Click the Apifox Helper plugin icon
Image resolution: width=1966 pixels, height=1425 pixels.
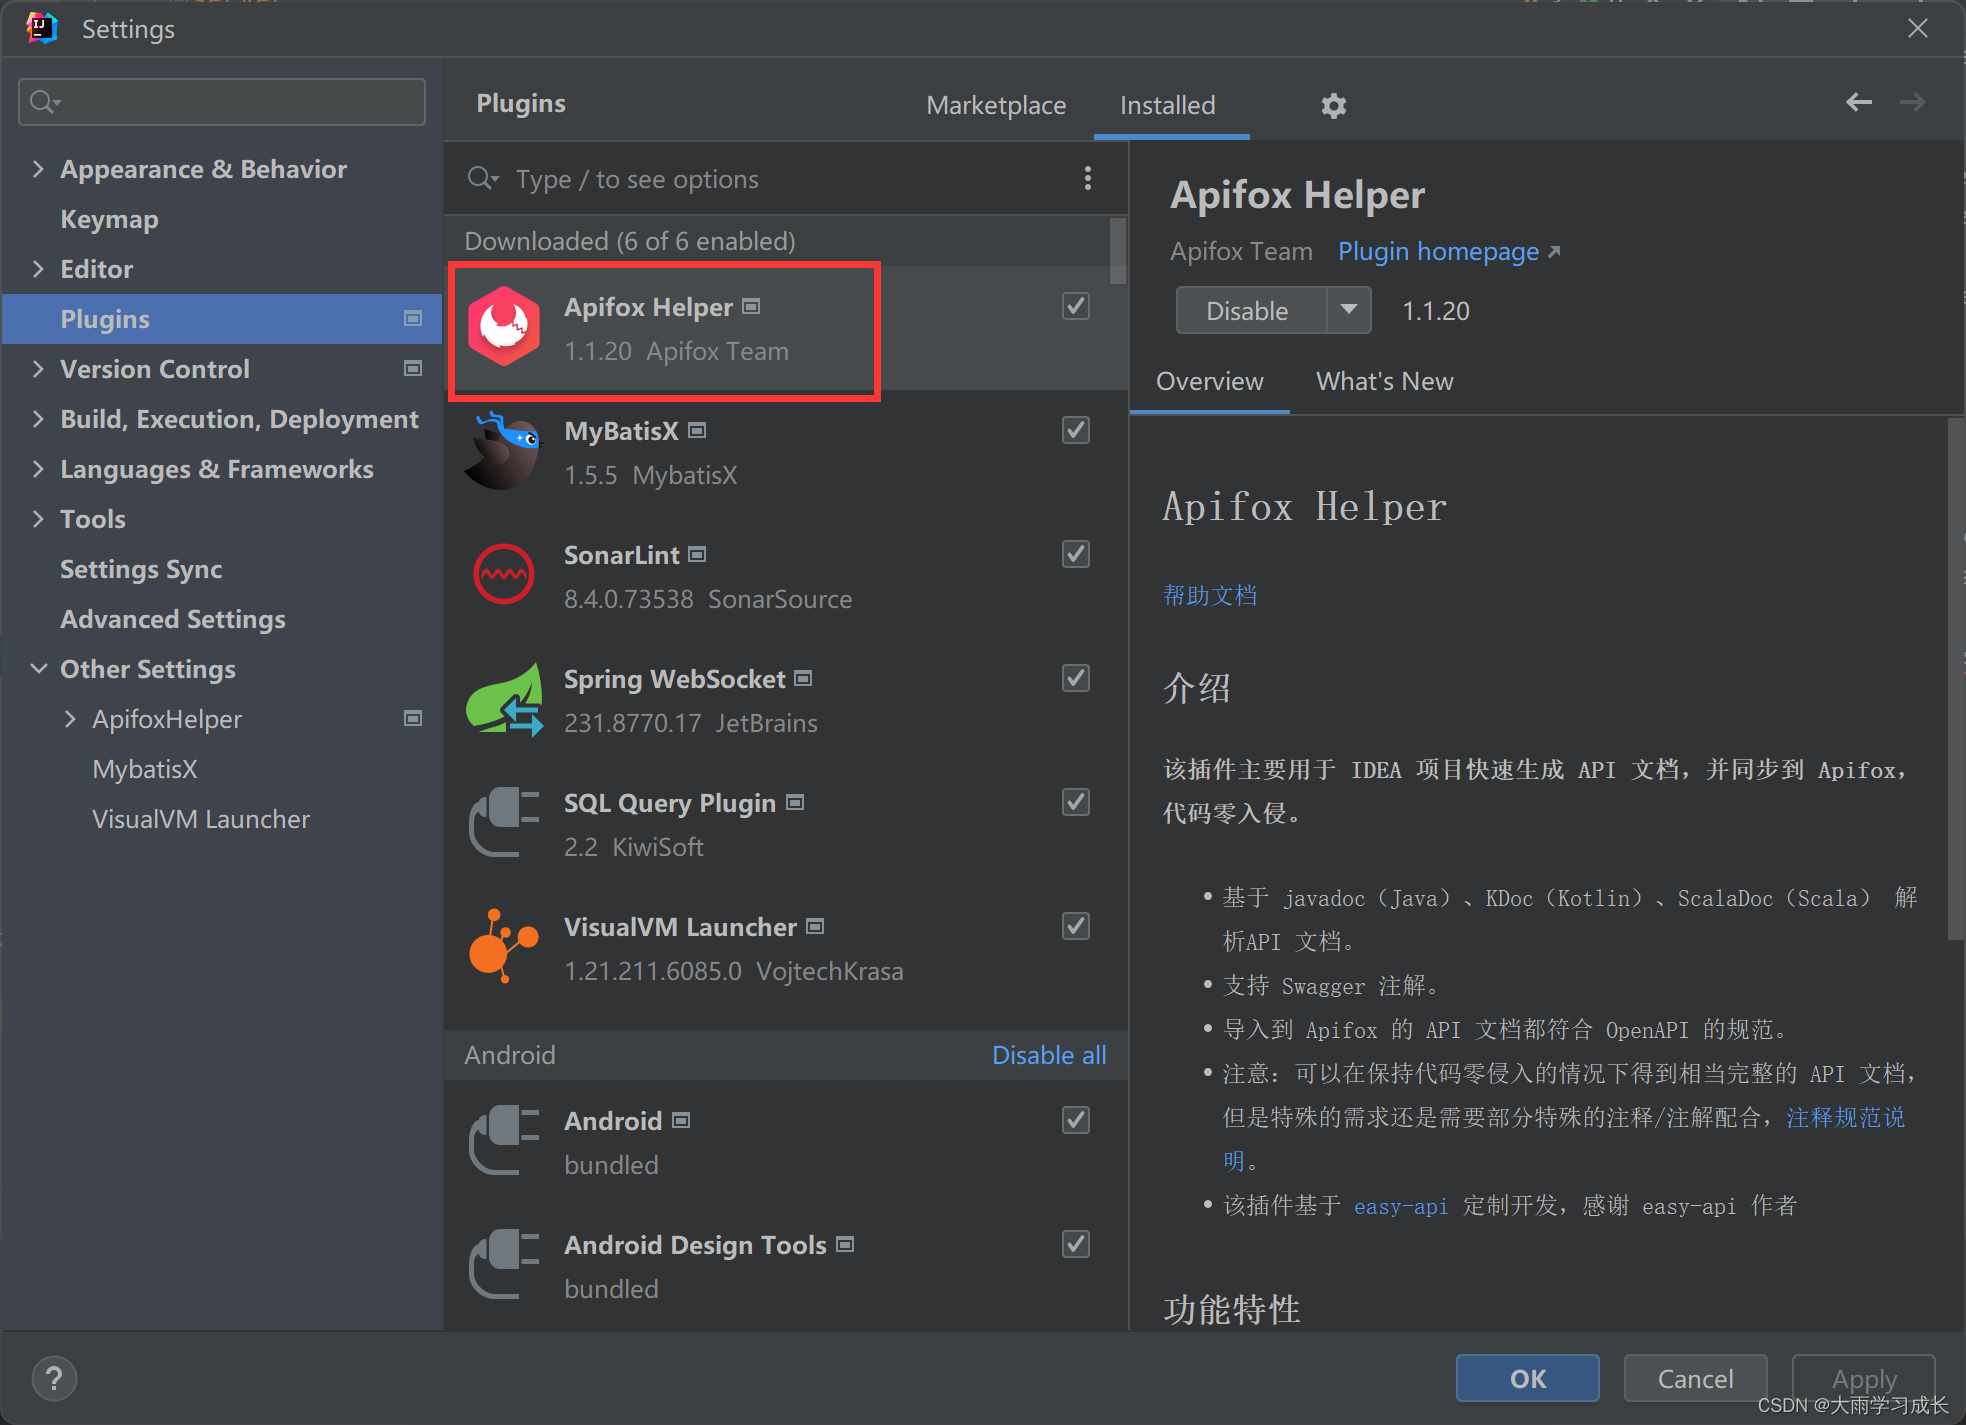tap(505, 326)
